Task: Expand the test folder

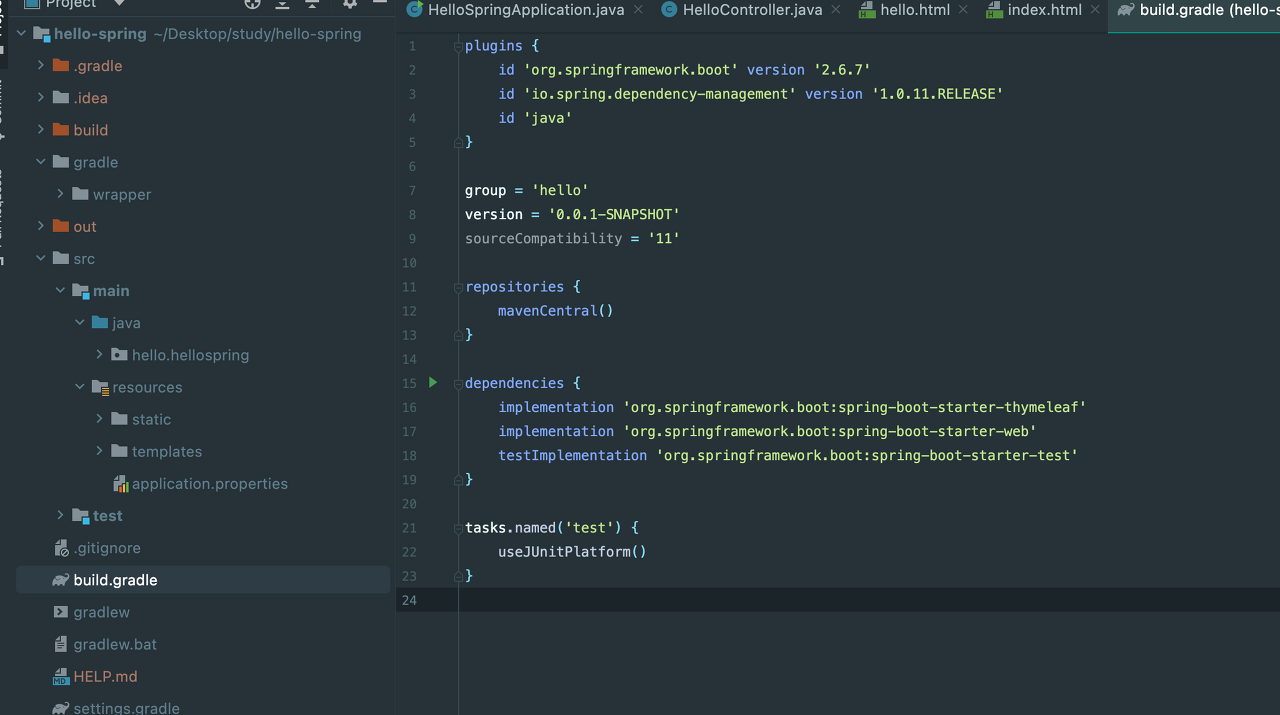Action: tap(59, 515)
